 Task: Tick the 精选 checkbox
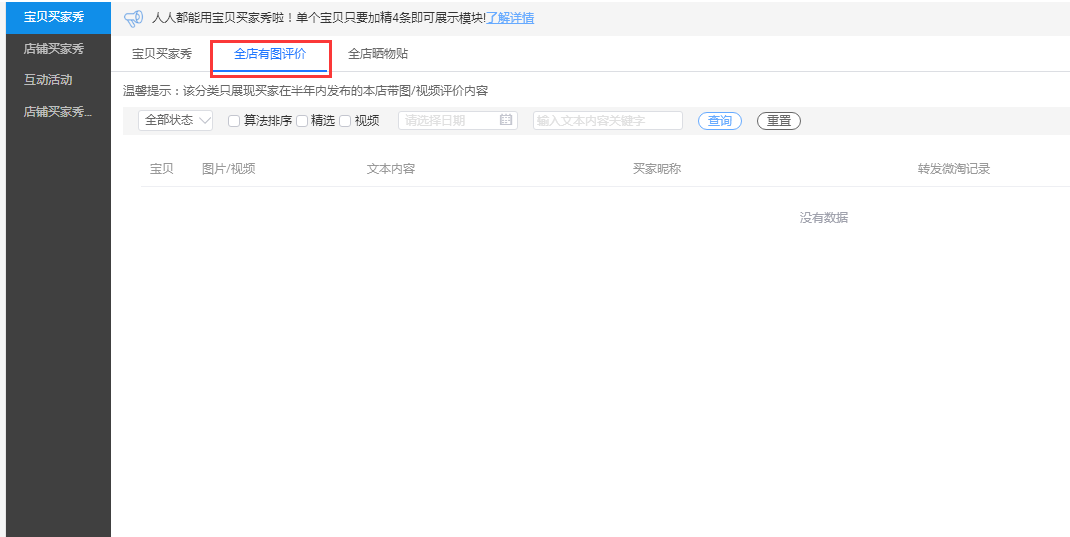click(302, 121)
